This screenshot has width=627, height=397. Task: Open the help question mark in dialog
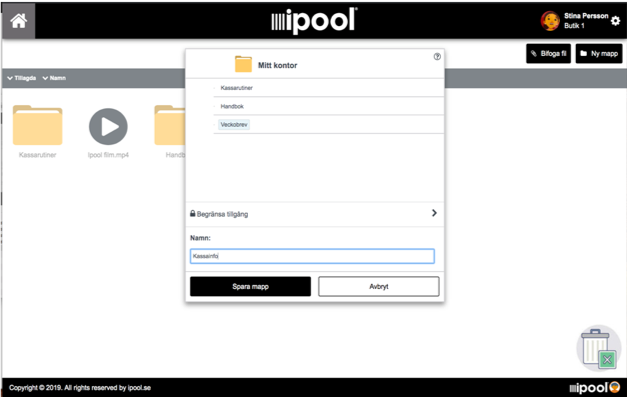[x=437, y=57]
